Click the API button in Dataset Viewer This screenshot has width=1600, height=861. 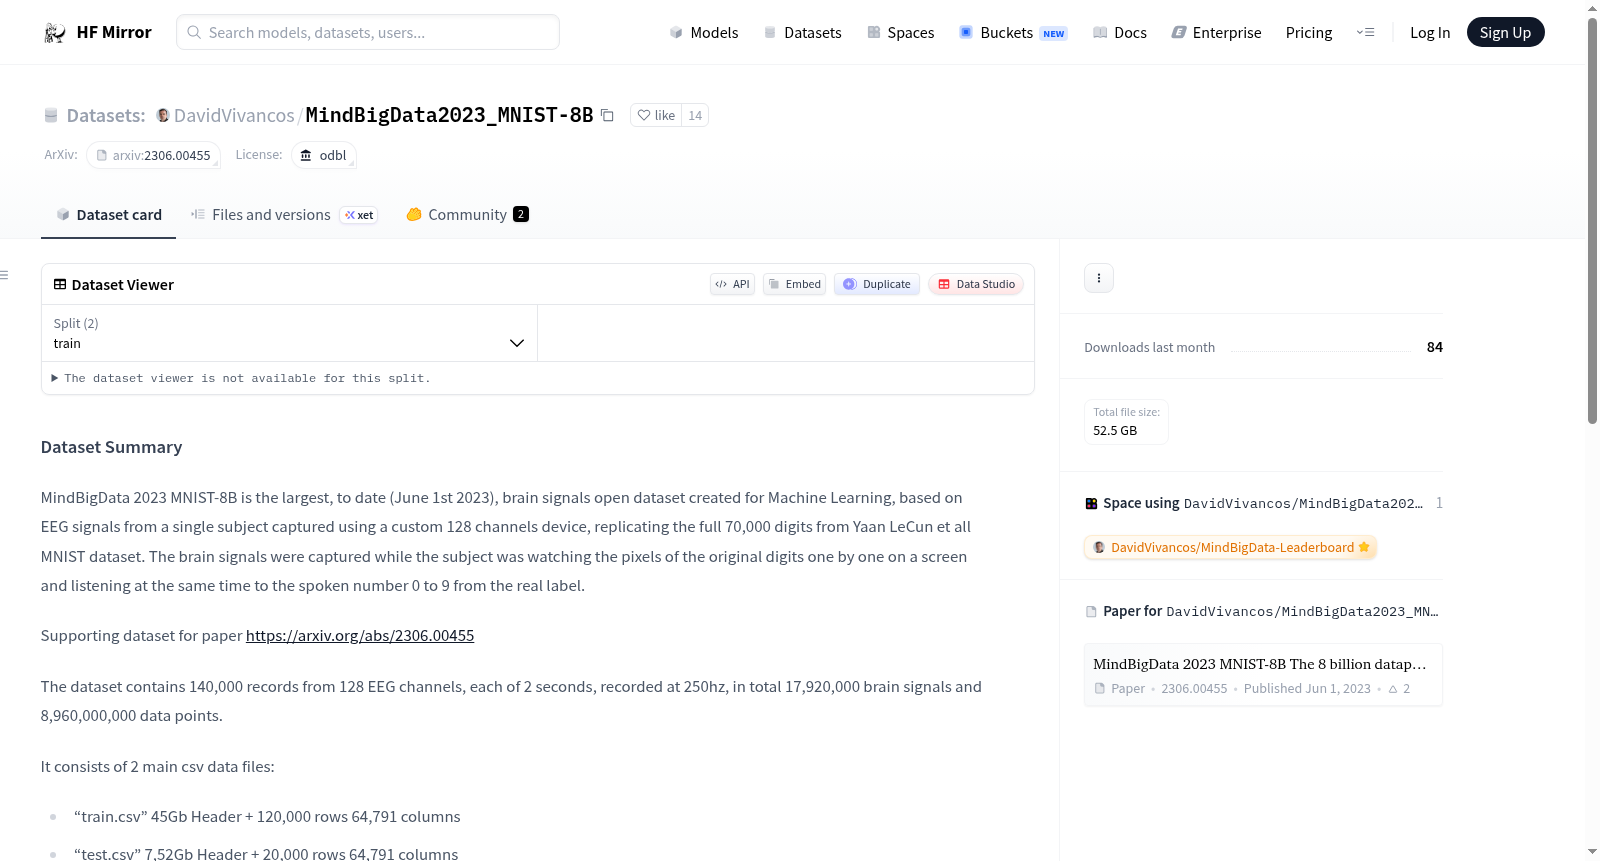[732, 284]
